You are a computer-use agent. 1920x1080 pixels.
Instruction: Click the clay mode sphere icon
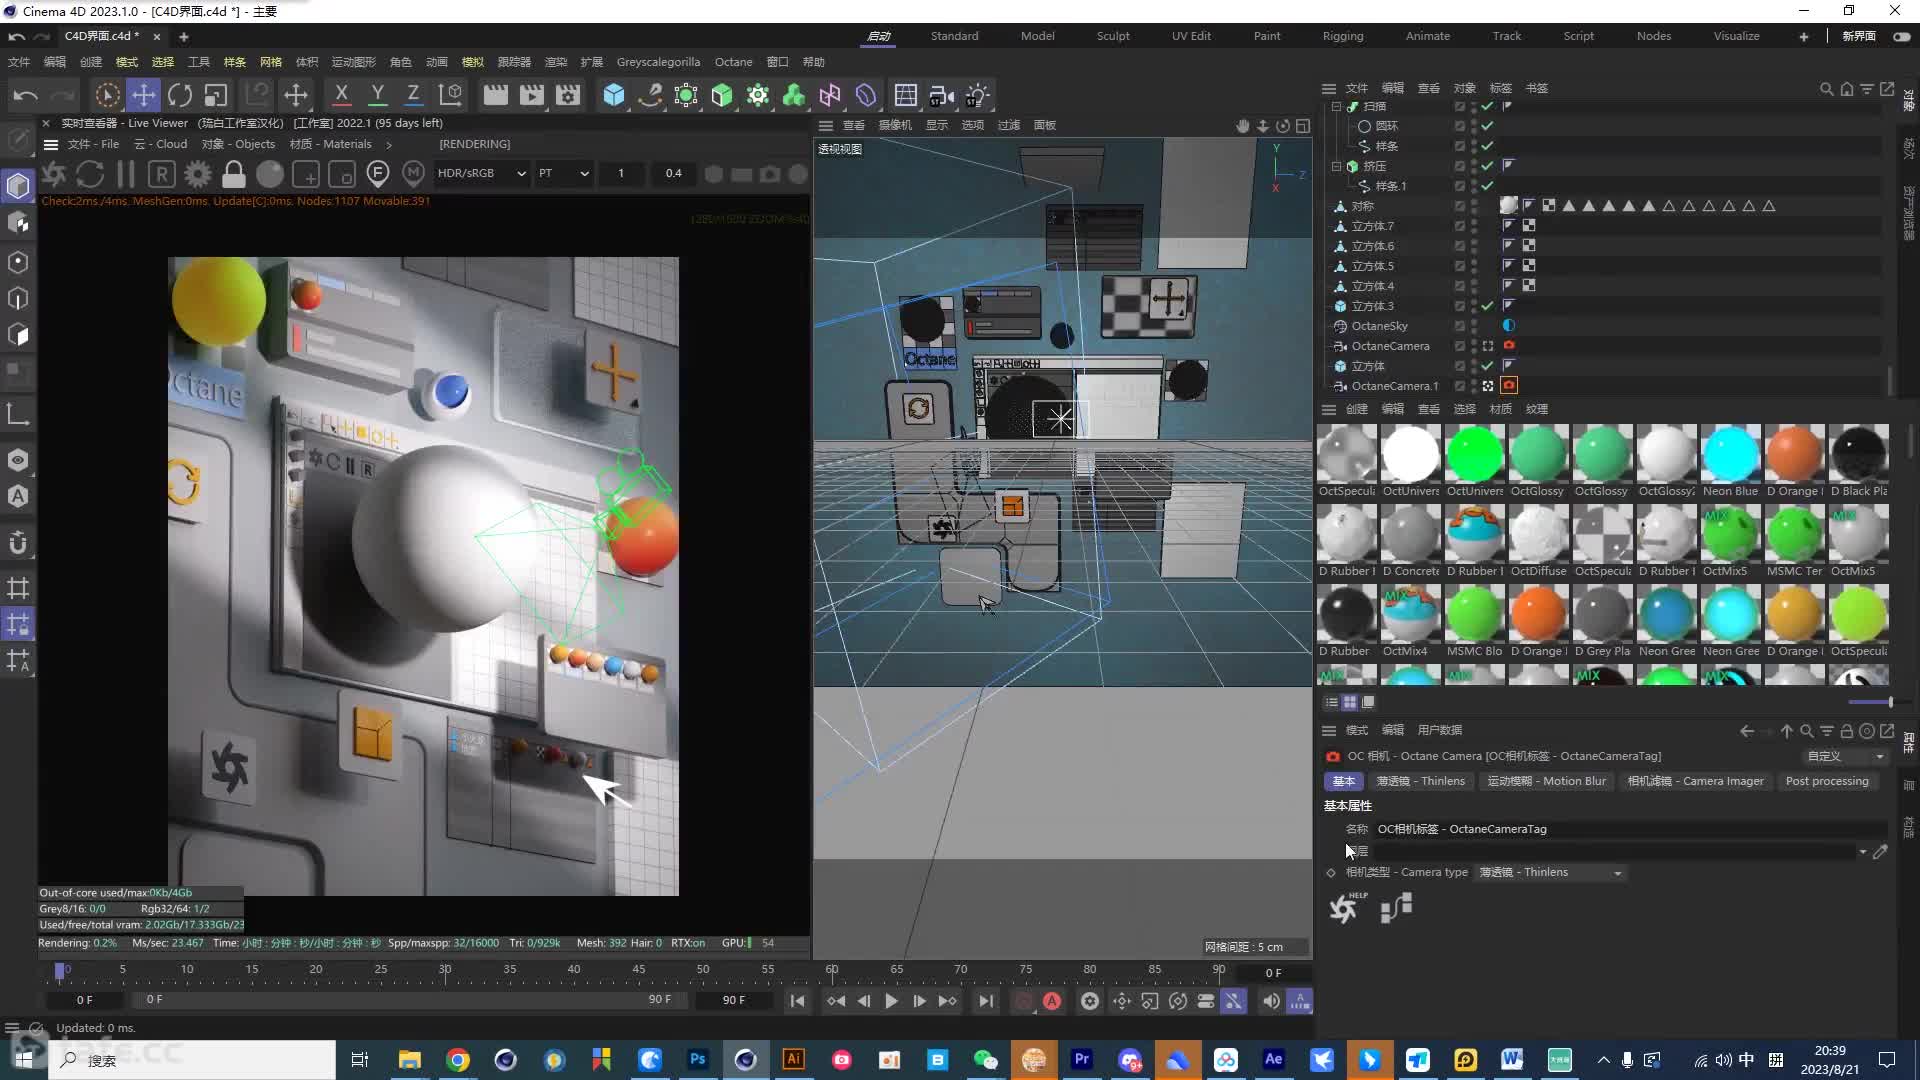(x=270, y=174)
